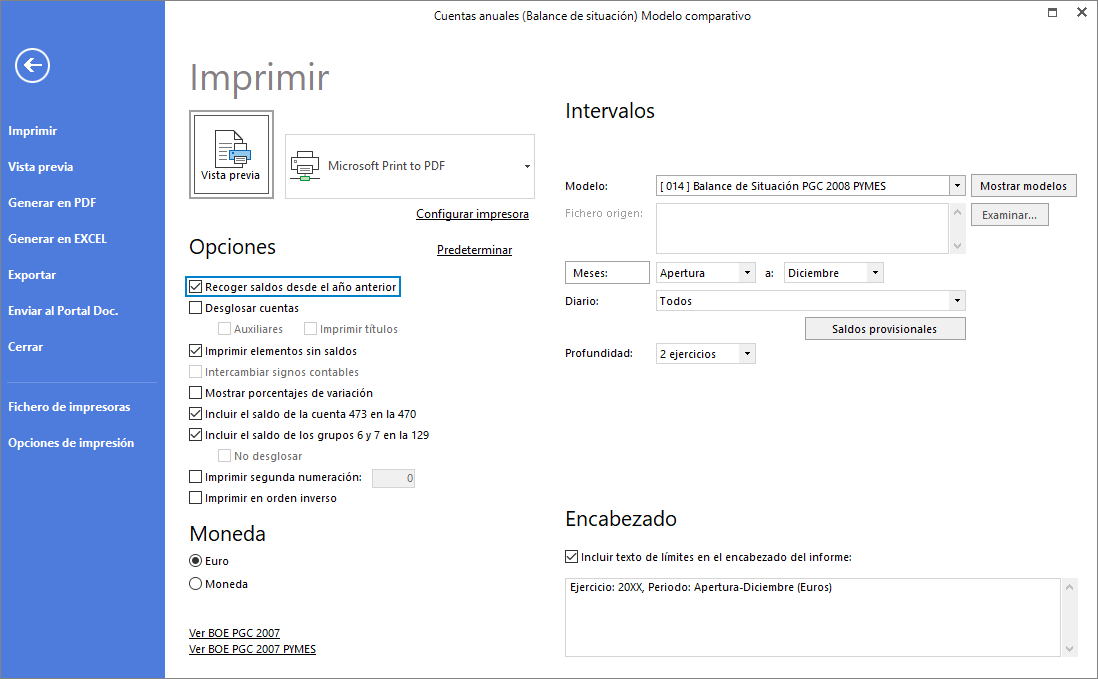Click the Saldos provisionales button

point(885,329)
